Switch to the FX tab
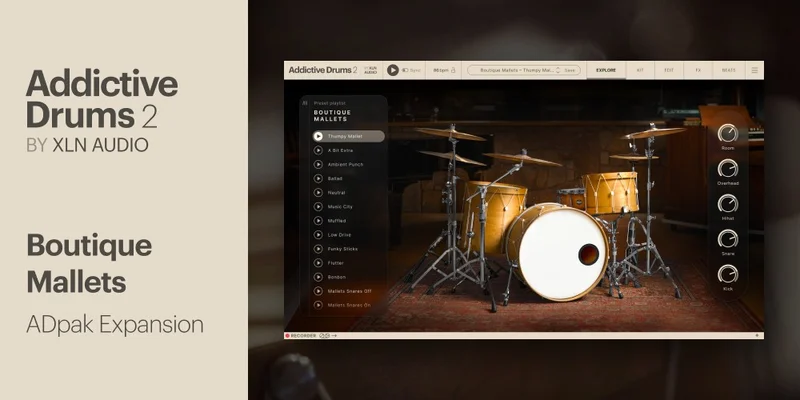The width and height of the screenshot is (800, 400). point(698,70)
